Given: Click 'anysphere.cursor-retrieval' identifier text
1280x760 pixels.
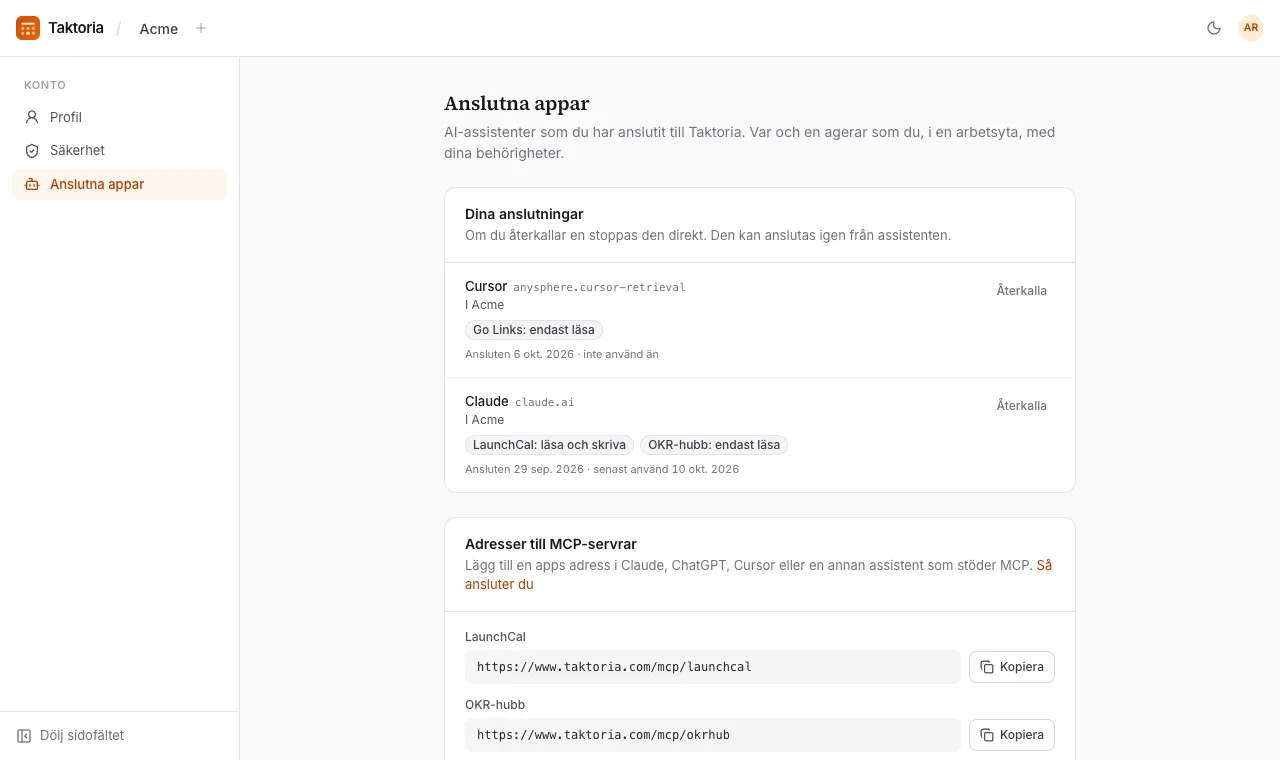Looking at the screenshot, I should coord(600,287).
